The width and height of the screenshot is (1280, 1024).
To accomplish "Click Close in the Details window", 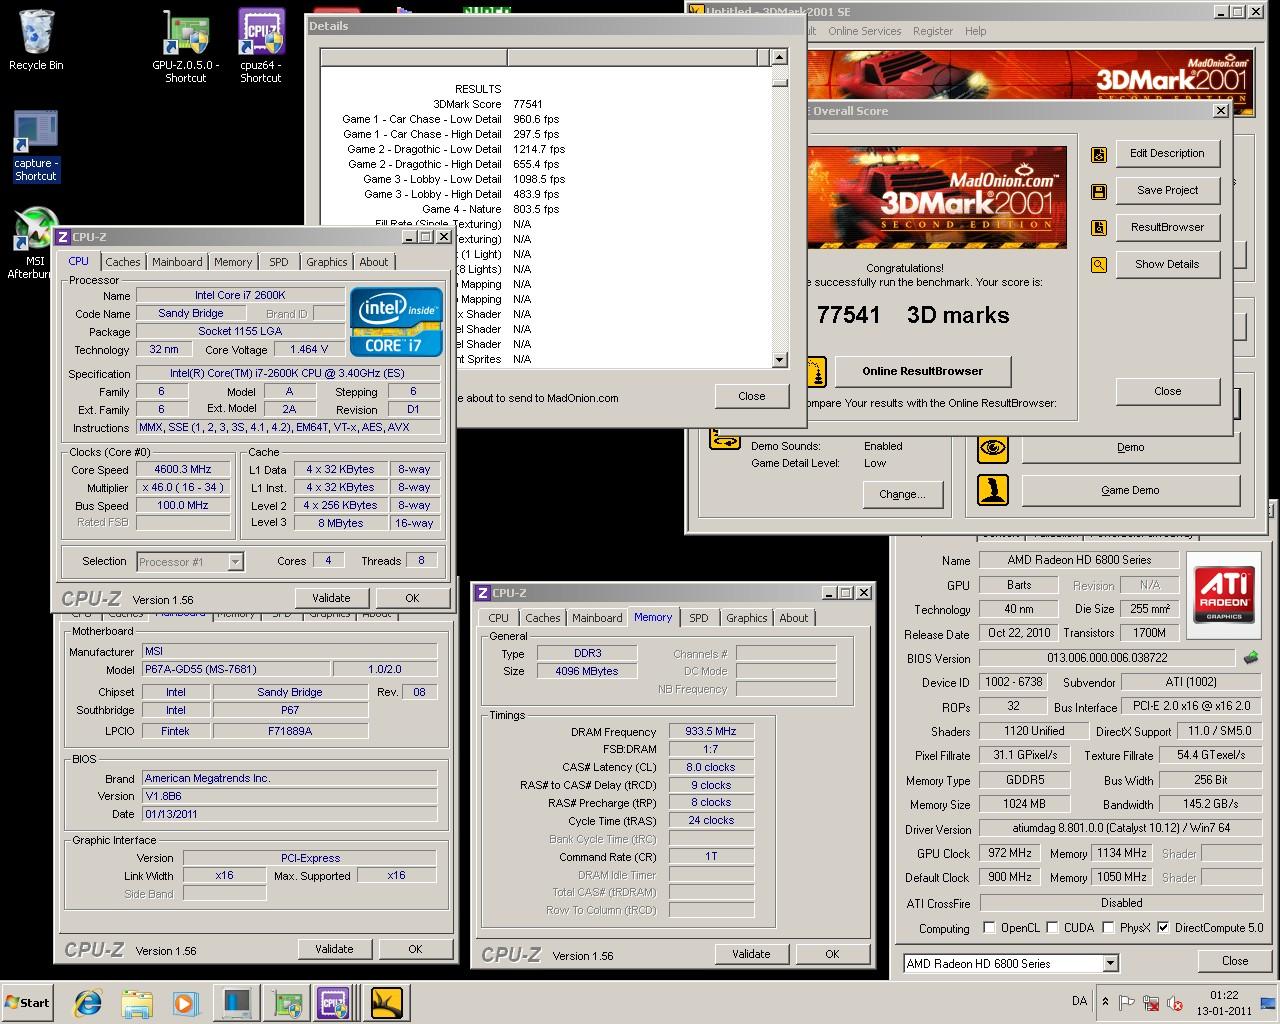I will [752, 396].
